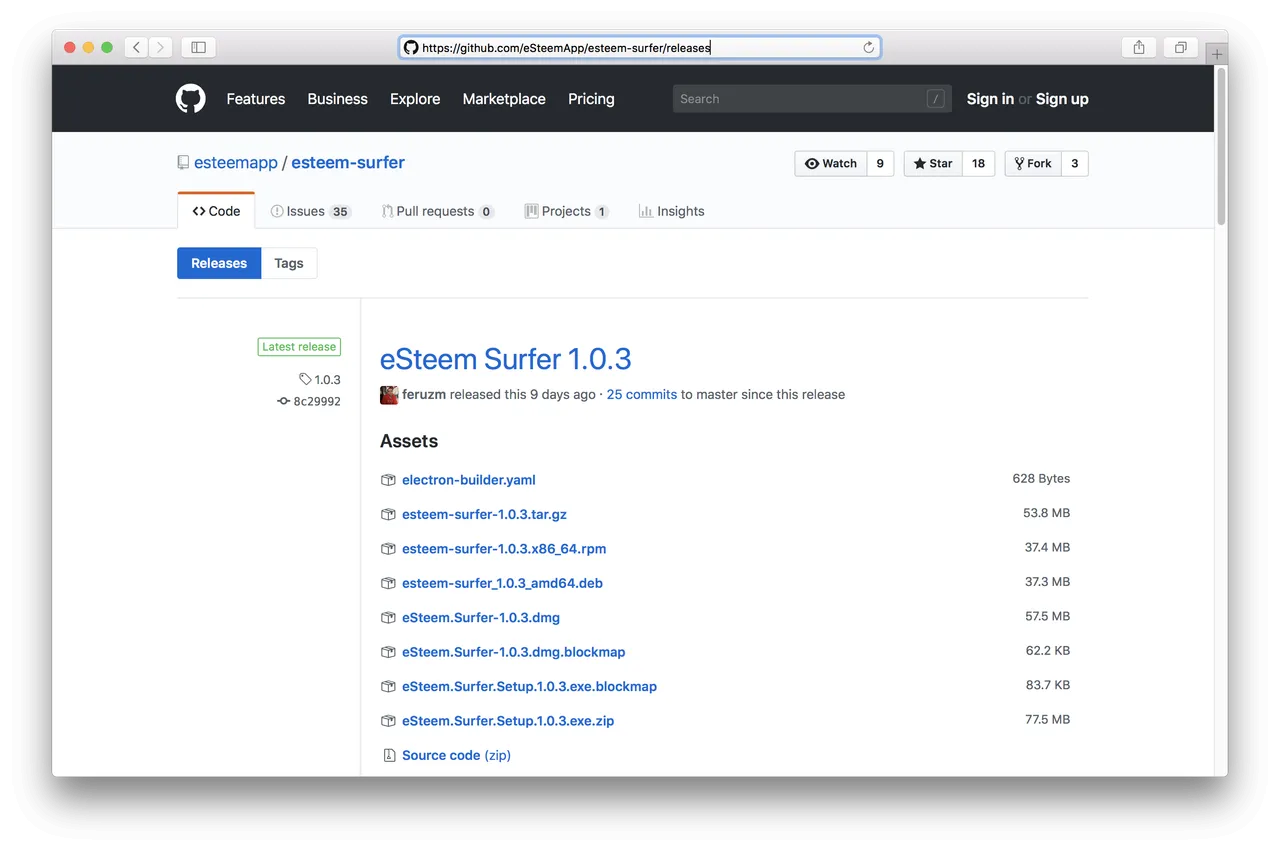Select the Tags button
The width and height of the screenshot is (1280, 851).
(x=289, y=263)
